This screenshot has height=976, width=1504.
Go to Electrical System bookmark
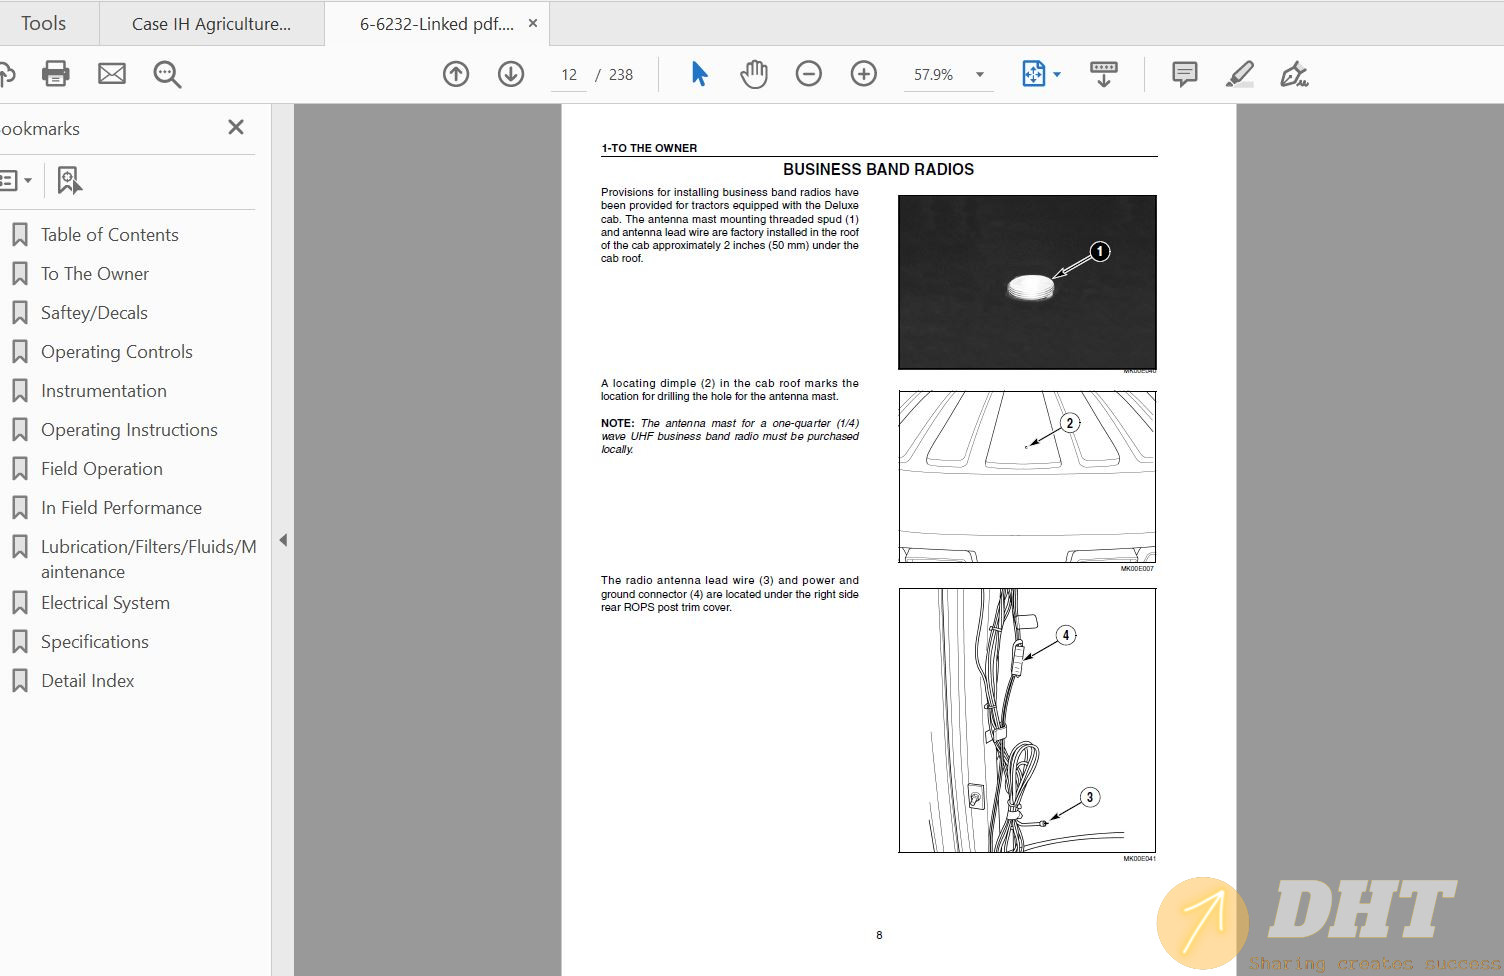tap(105, 603)
